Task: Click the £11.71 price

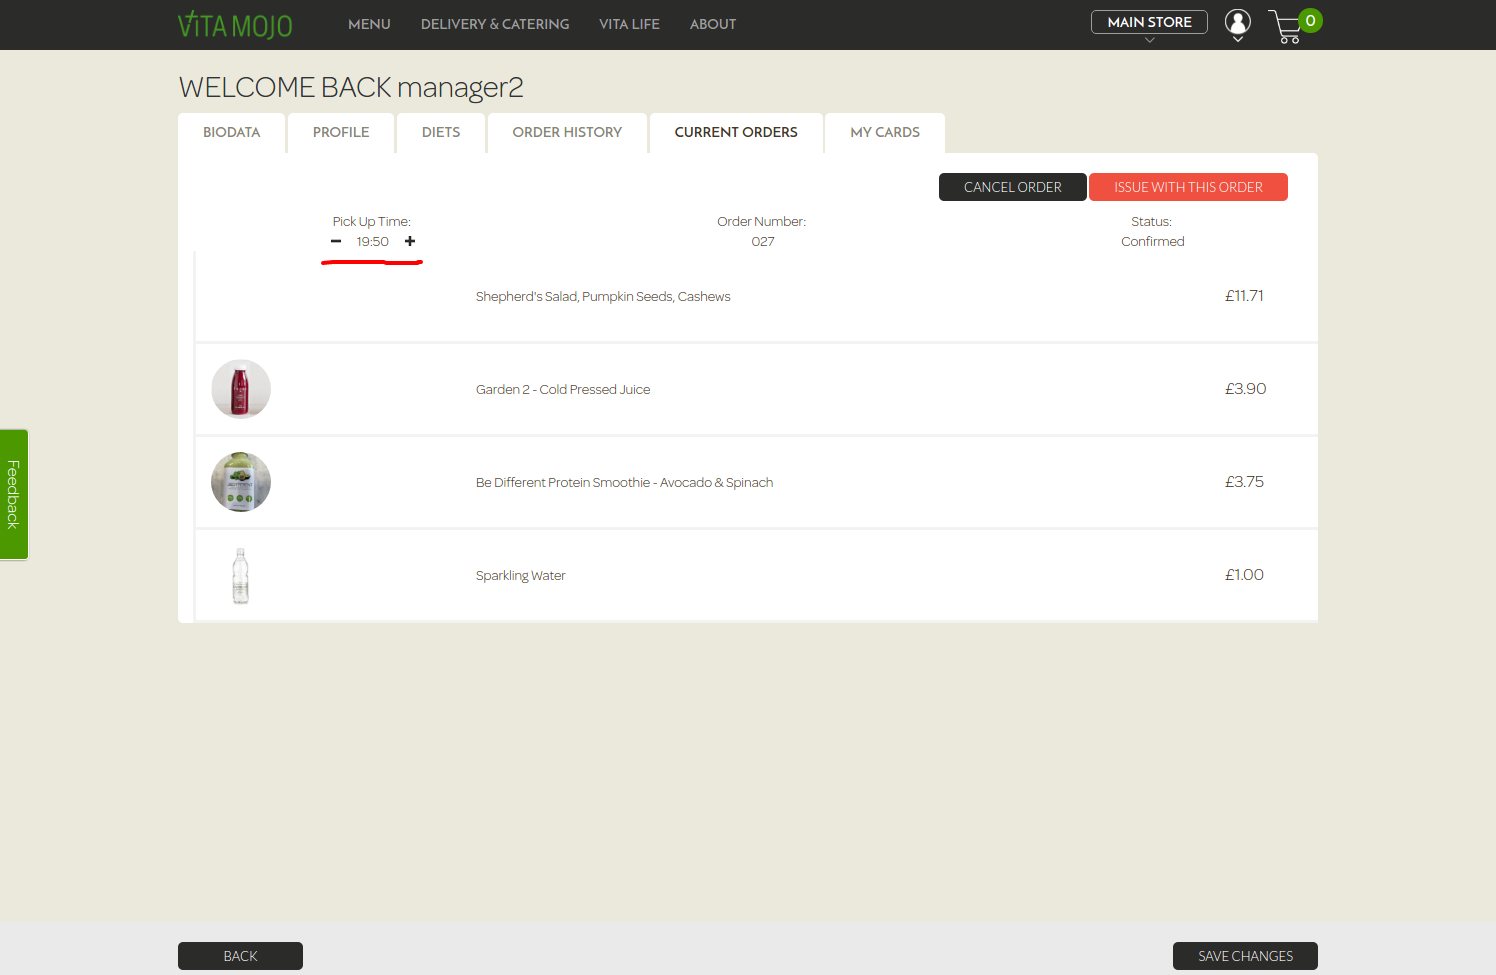Action: coord(1244,296)
